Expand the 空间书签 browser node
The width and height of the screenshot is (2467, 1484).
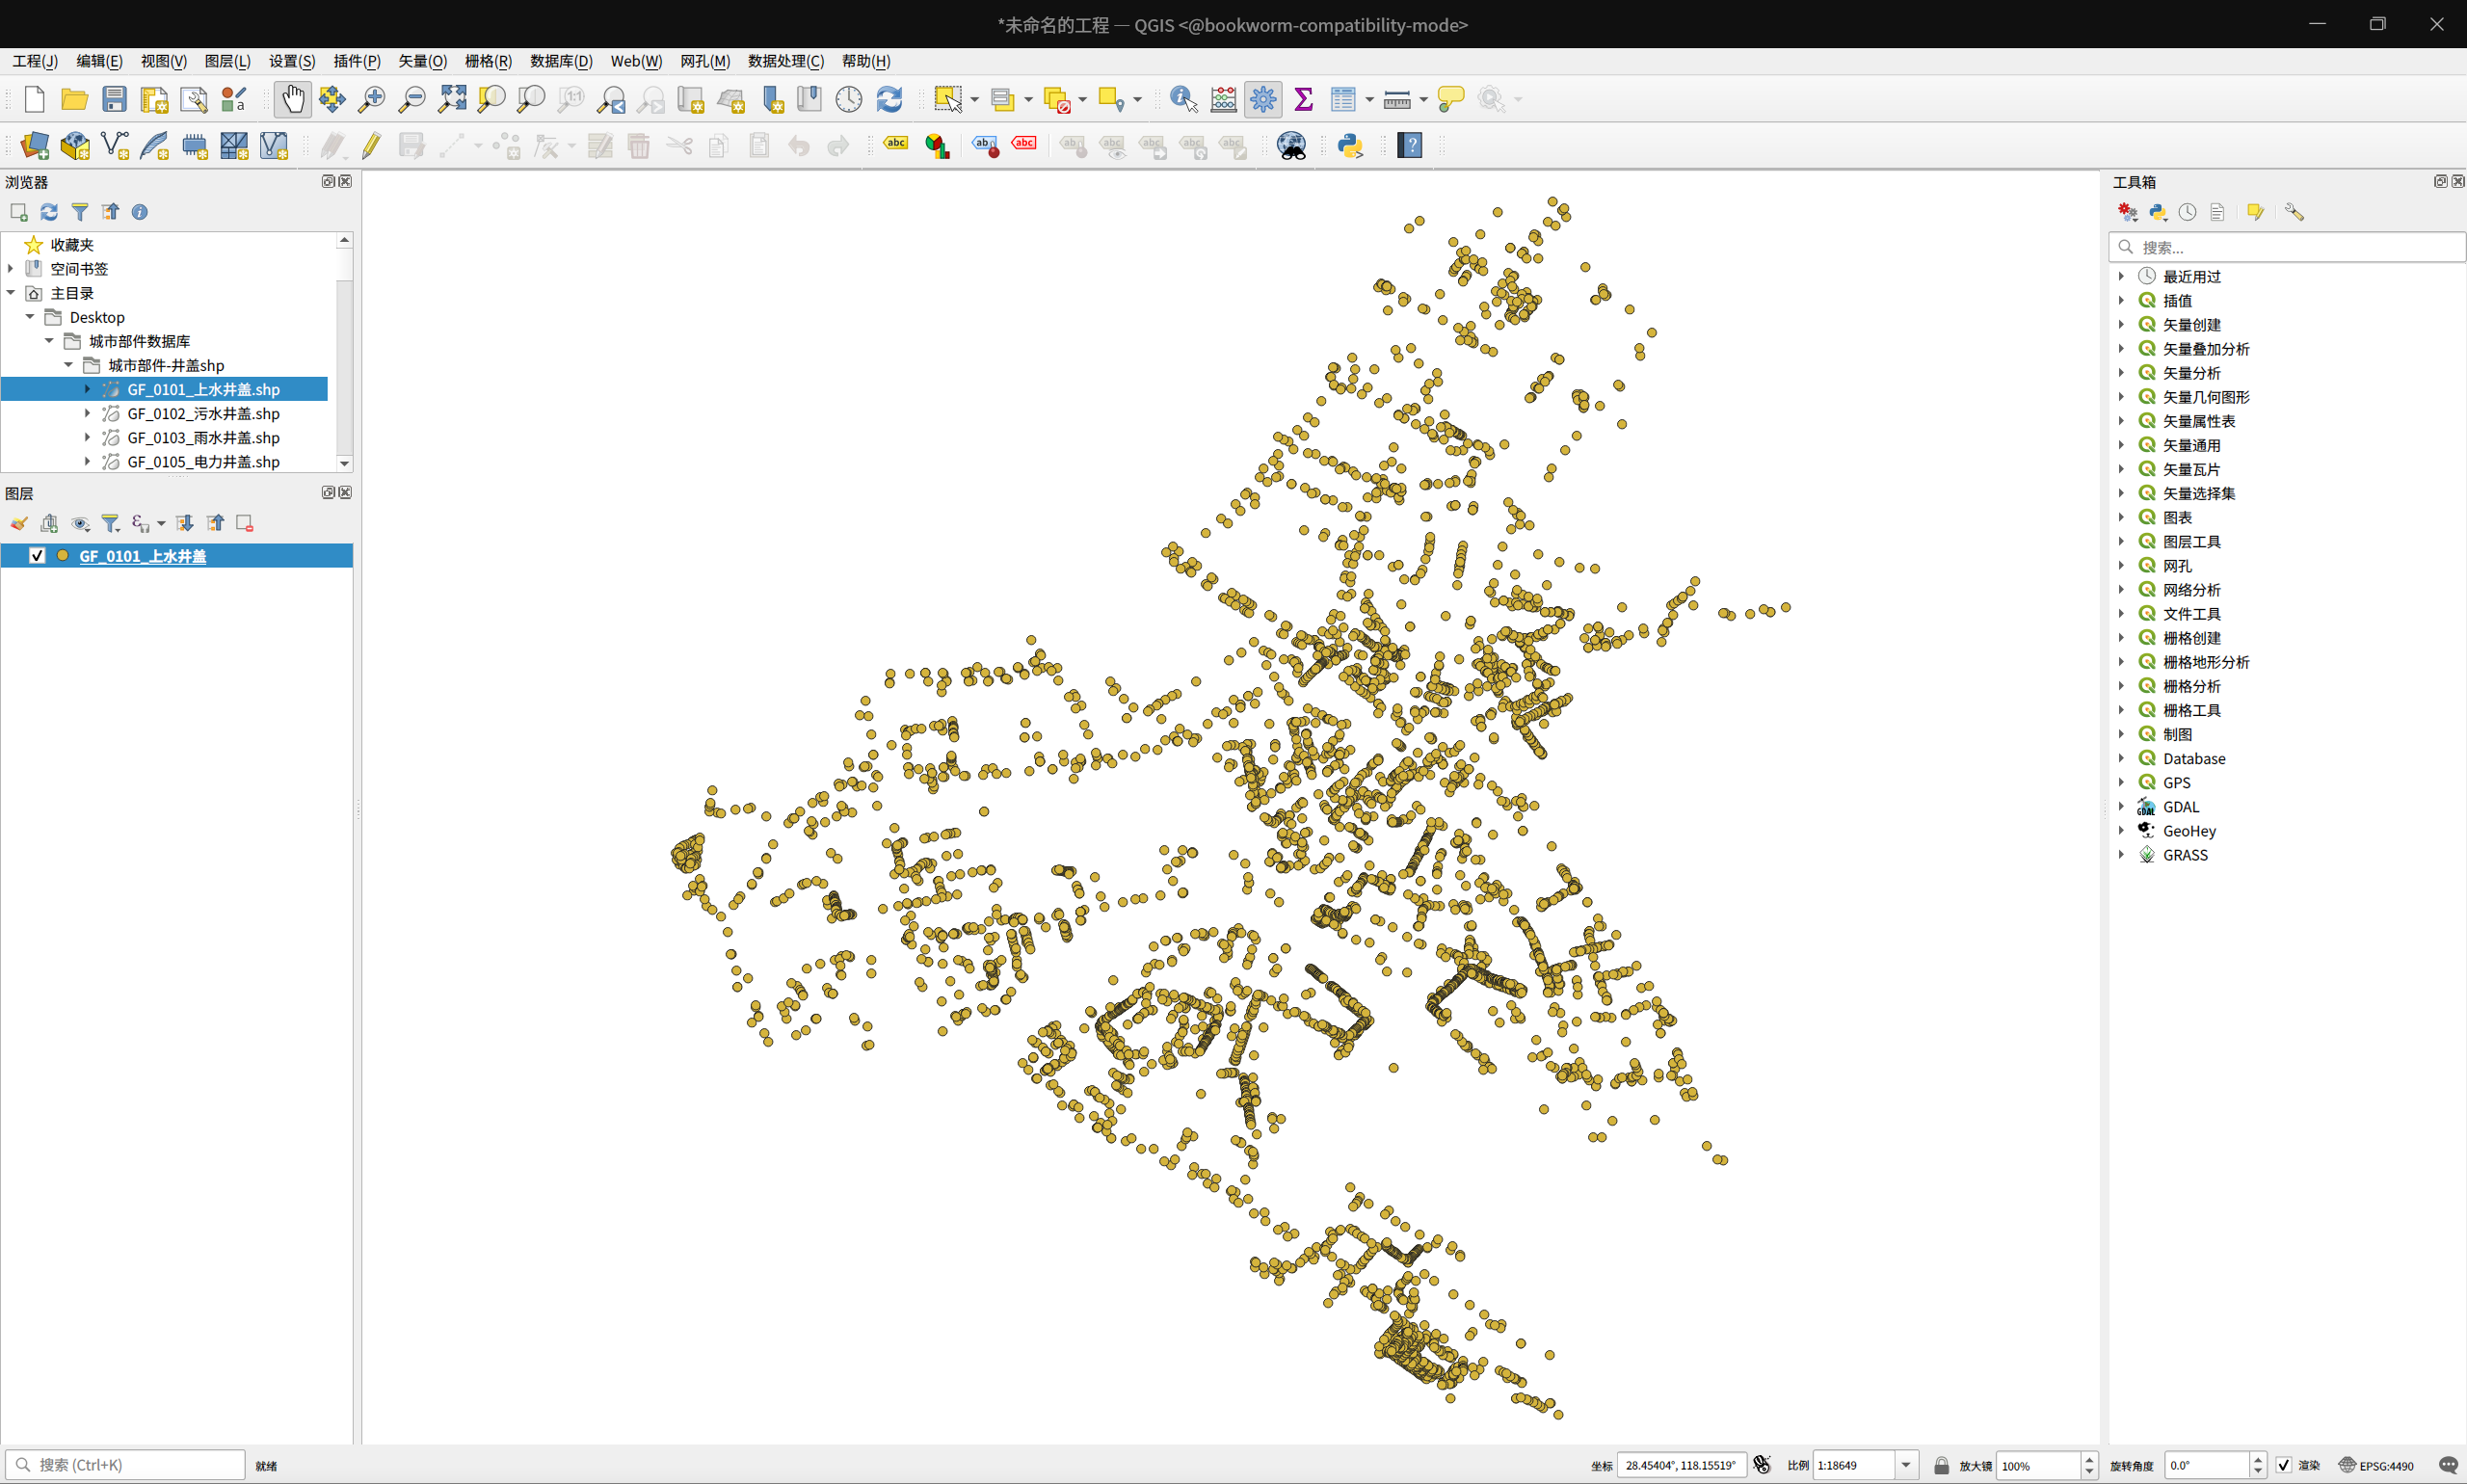point(11,268)
